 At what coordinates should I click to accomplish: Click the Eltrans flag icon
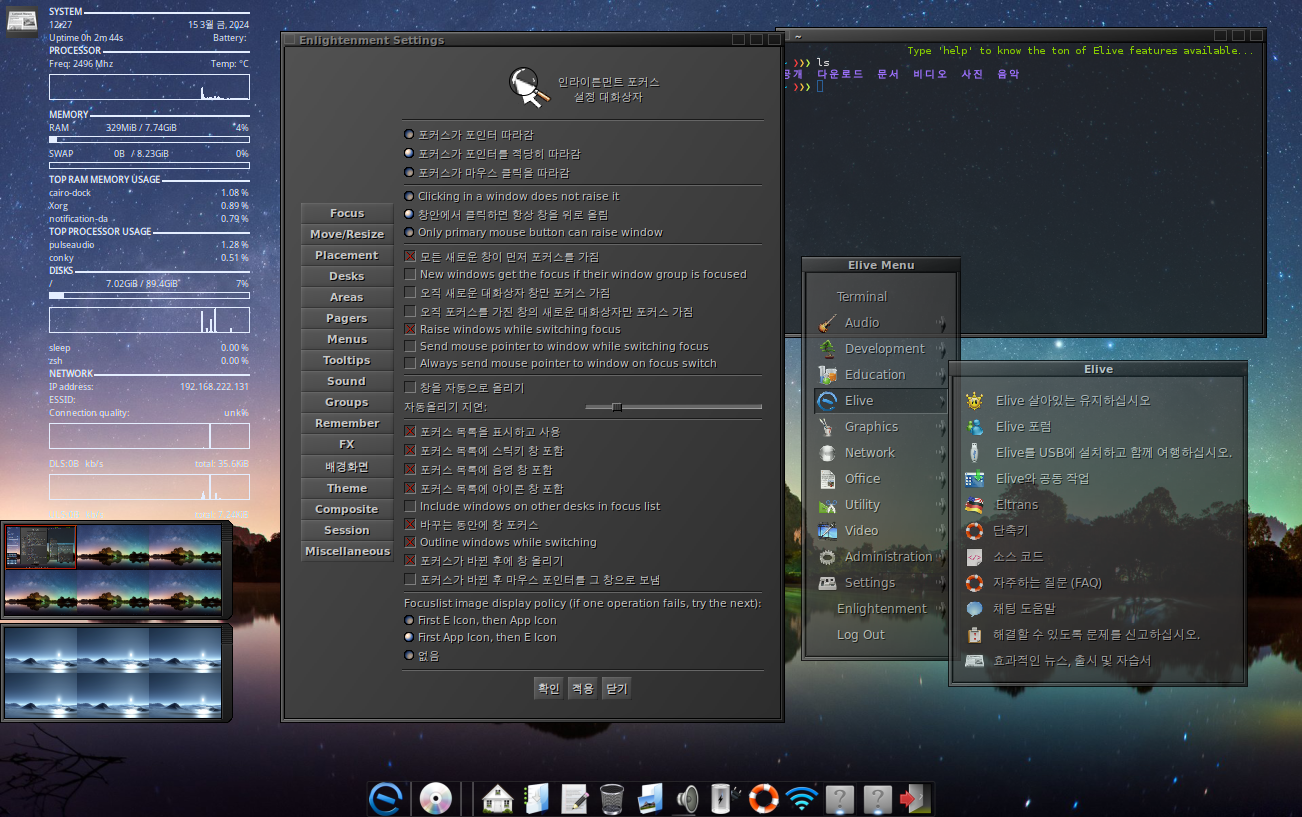[975, 505]
